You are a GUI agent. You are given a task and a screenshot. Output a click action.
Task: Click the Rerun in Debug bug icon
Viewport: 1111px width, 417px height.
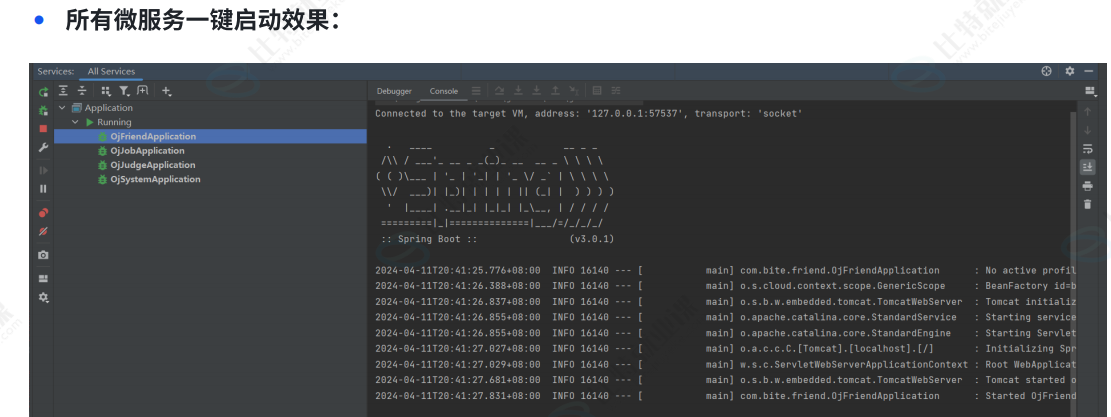pos(43,110)
